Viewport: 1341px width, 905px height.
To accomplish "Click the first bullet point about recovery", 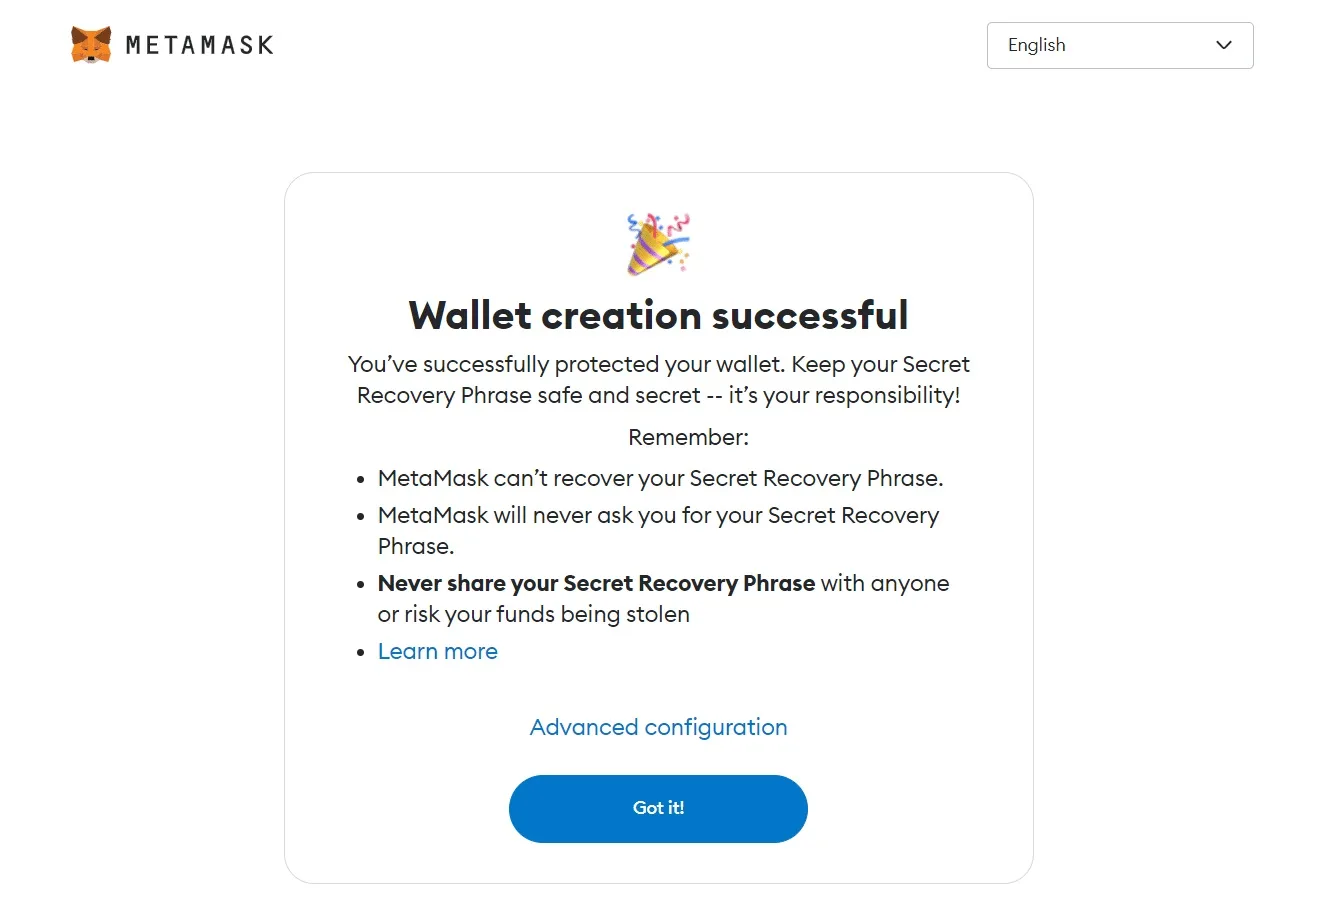I will click(660, 478).
